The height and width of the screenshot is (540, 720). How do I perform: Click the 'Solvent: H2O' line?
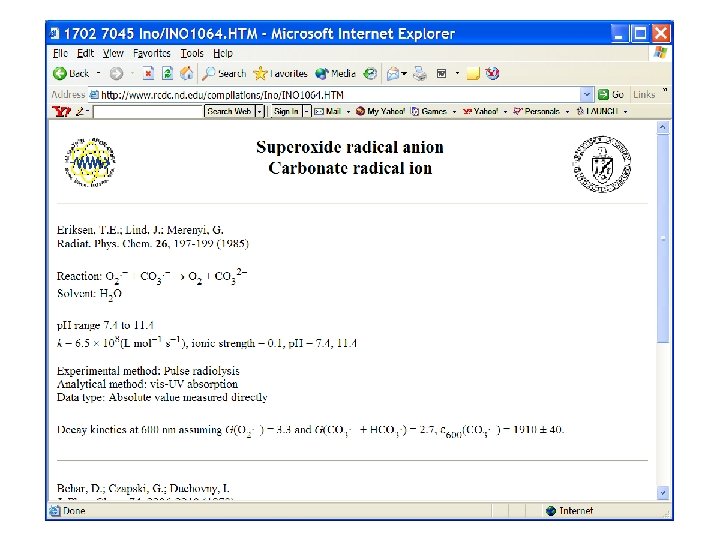(89, 294)
